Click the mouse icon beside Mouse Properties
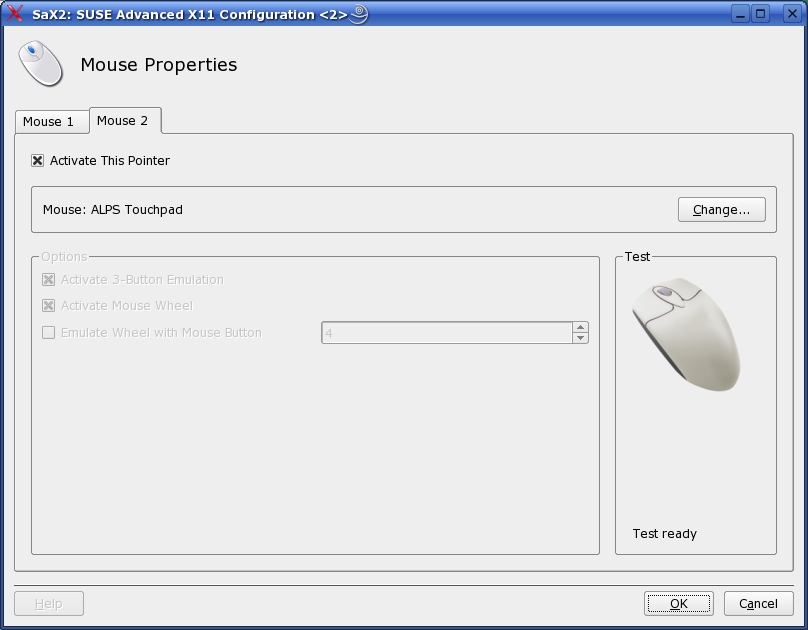808x630 pixels. (x=41, y=63)
